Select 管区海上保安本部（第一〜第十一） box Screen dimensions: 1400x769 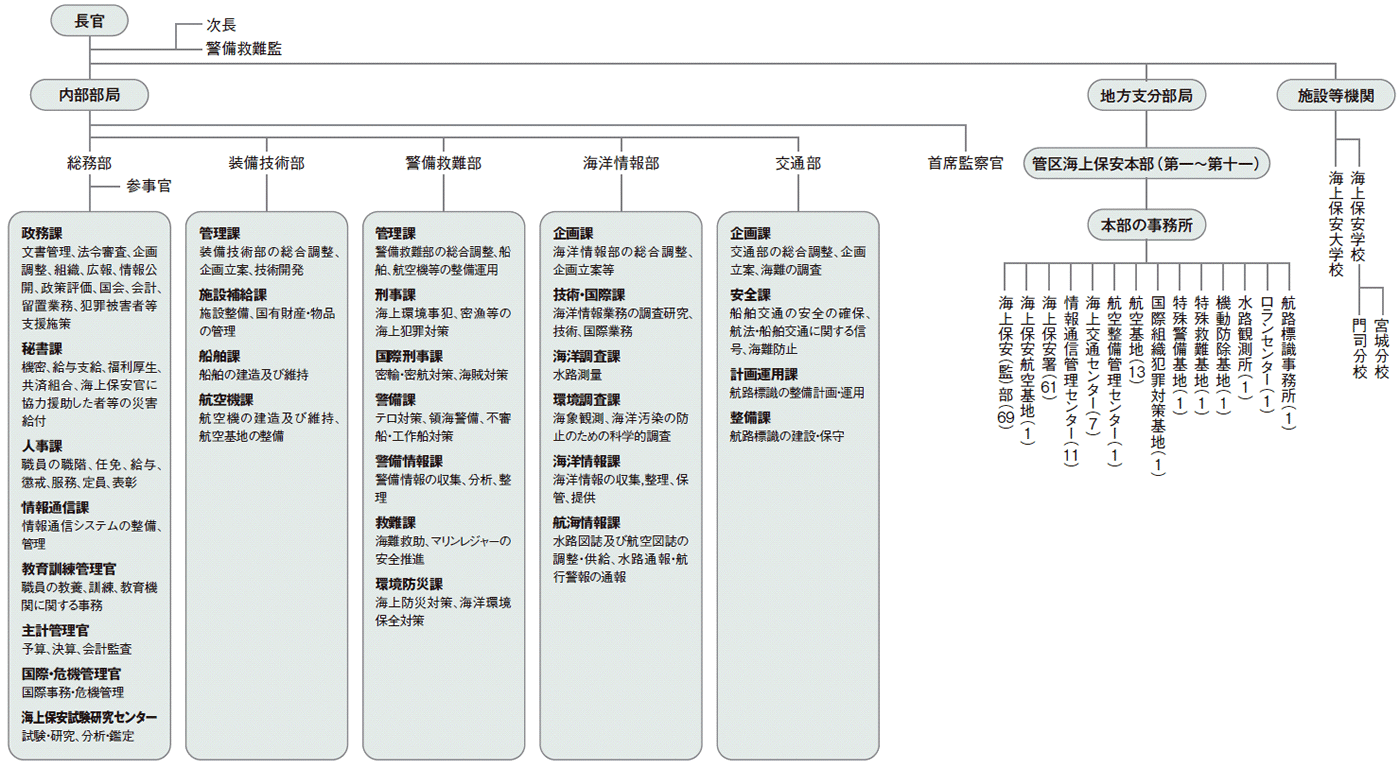(x=1146, y=162)
